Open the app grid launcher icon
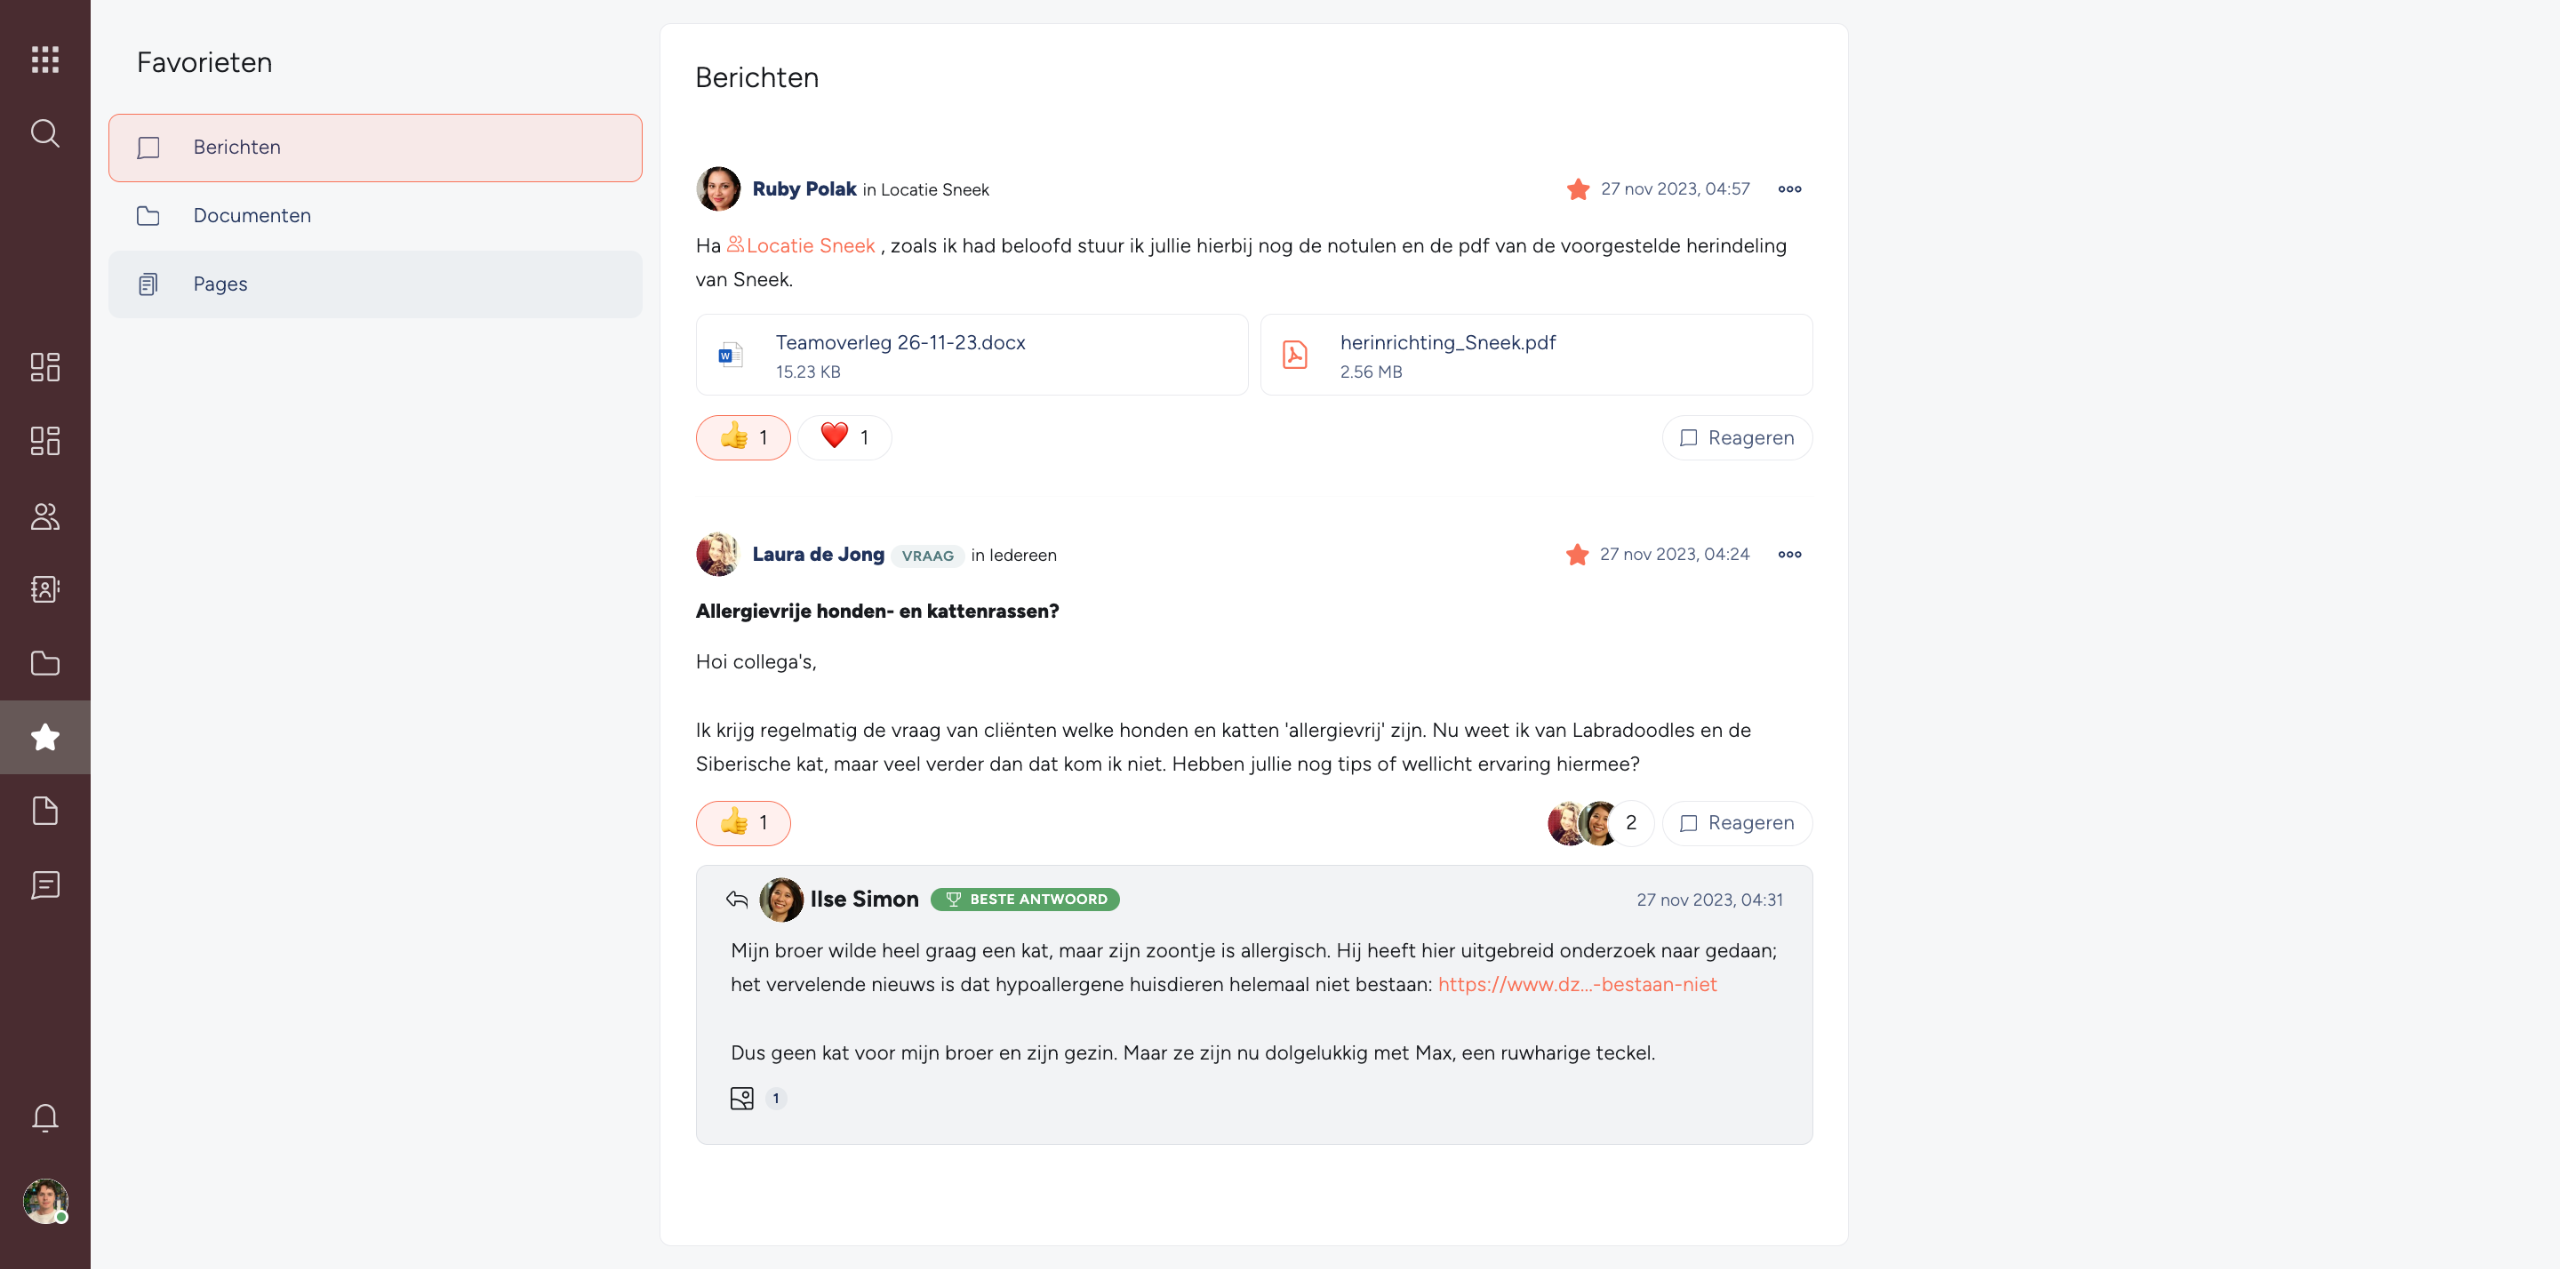Screen dimensions: 2560x1269 click(45, 59)
